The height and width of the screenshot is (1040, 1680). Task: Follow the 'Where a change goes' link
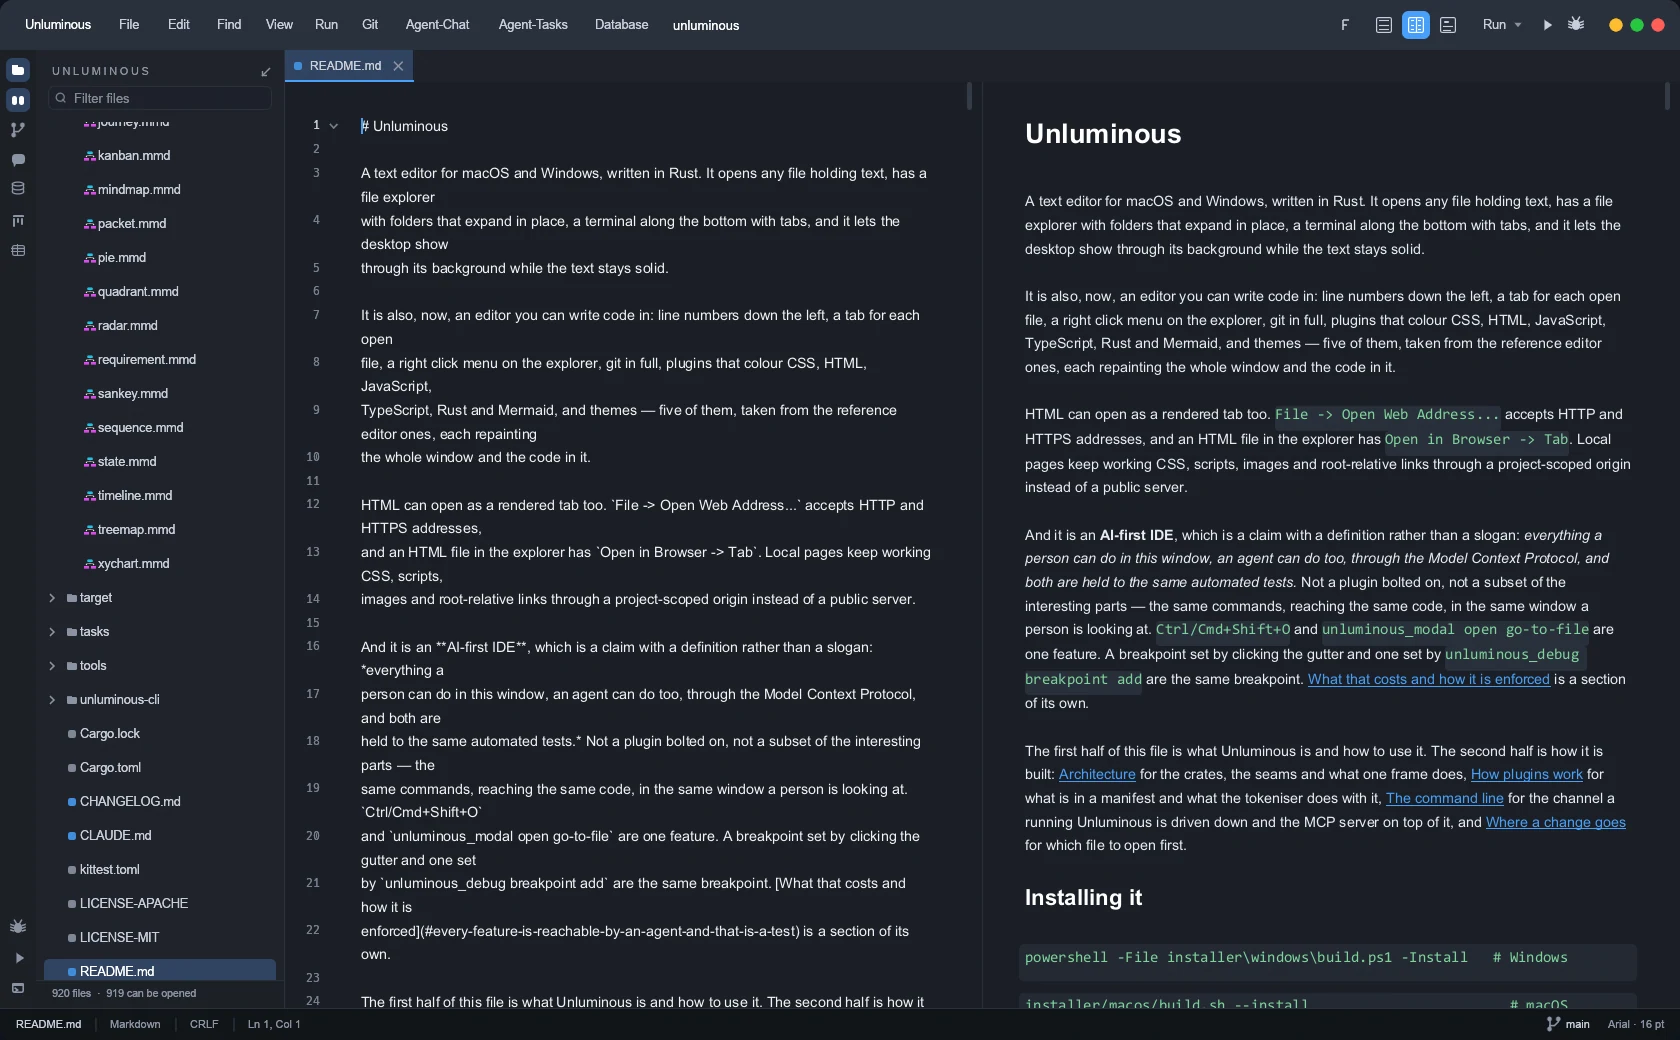pyautogui.click(x=1556, y=822)
